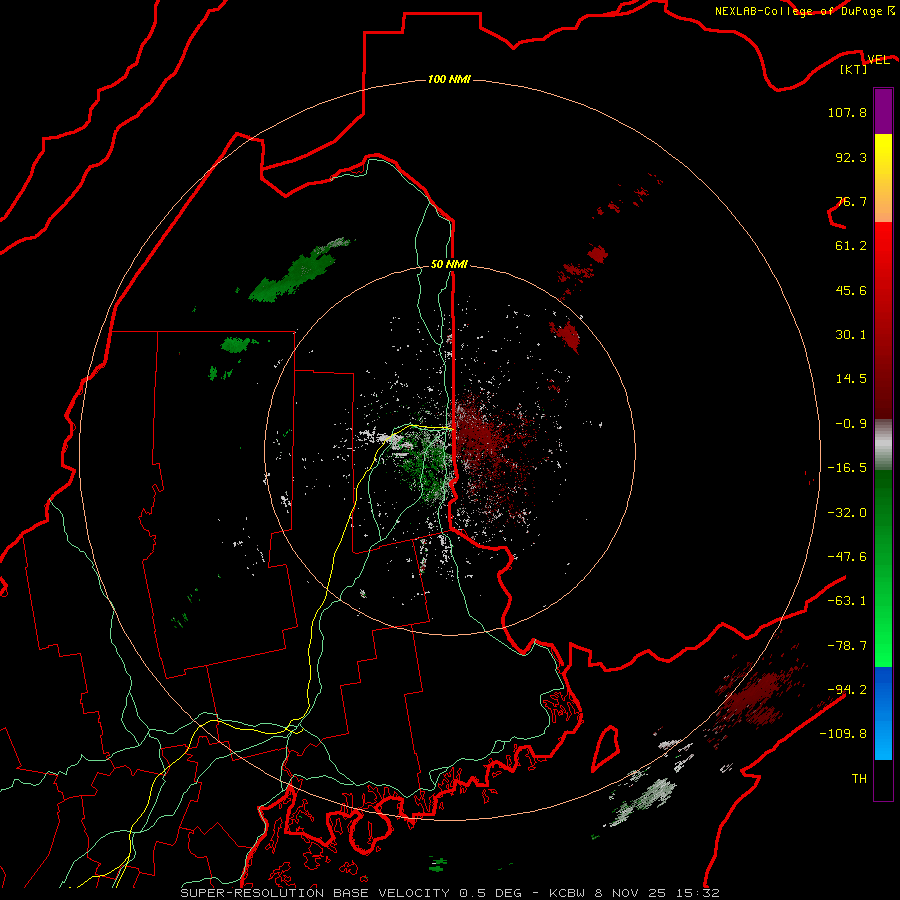Image resolution: width=900 pixels, height=900 pixels.
Task: Select the -109.8 legend value
Action: (843, 734)
